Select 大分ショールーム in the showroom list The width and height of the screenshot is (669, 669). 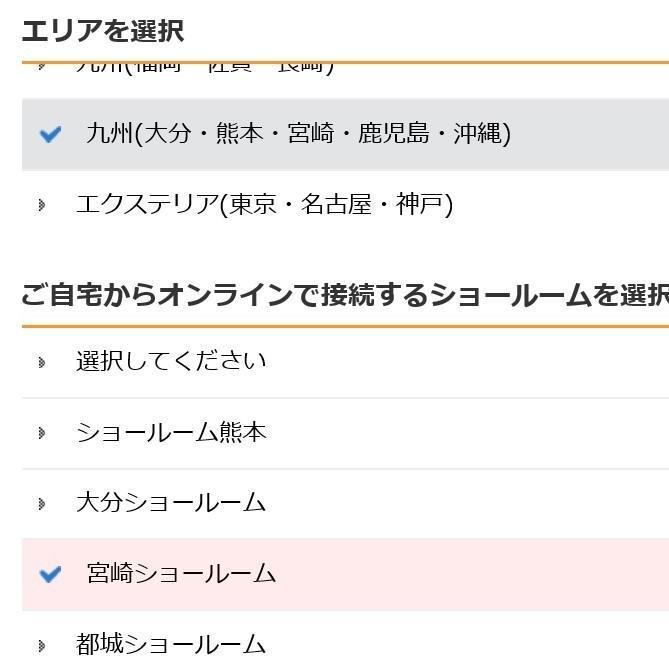pyautogui.click(x=171, y=503)
